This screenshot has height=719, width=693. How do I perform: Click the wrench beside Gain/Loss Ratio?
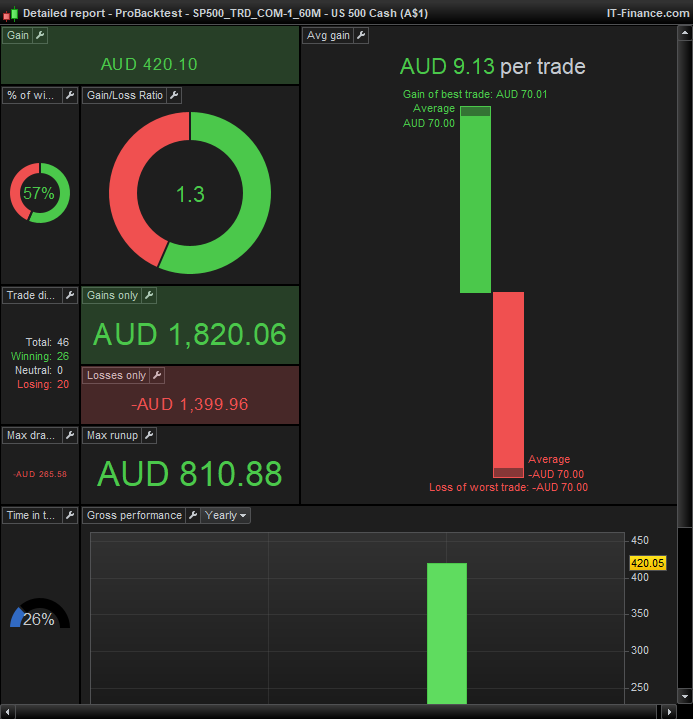click(x=173, y=95)
